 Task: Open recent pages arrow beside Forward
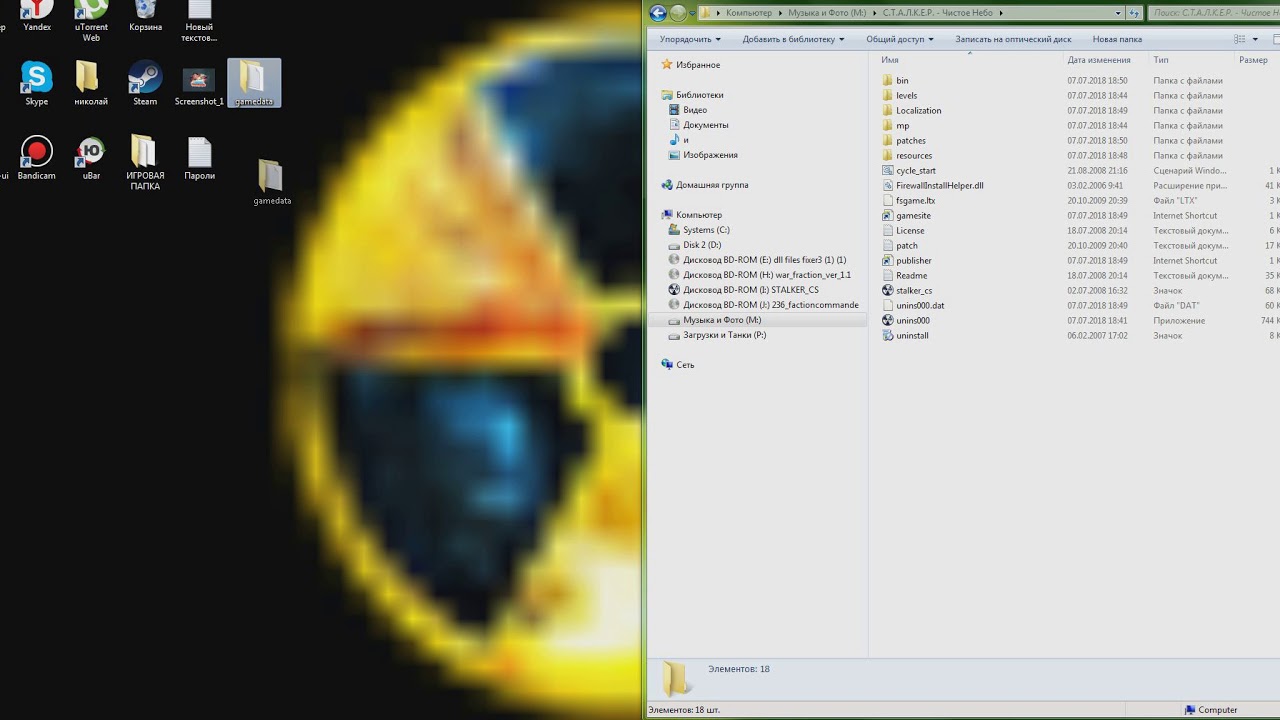click(694, 13)
